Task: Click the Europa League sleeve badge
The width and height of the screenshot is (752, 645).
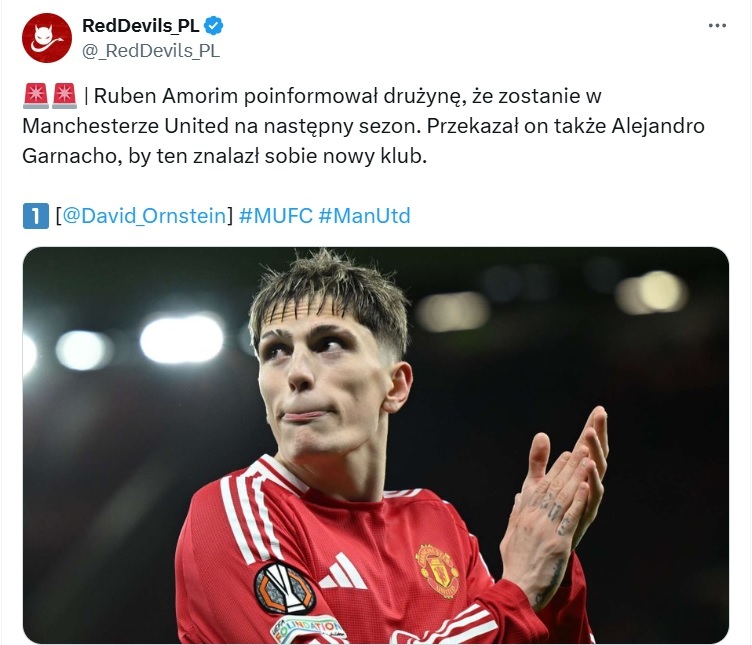Action: point(284,588)
